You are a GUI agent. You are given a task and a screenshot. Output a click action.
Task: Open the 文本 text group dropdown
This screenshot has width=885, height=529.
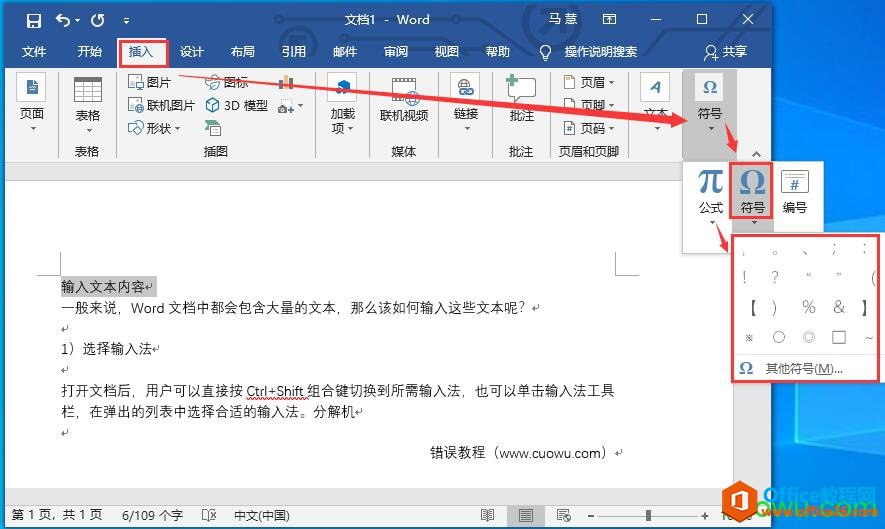655,103
